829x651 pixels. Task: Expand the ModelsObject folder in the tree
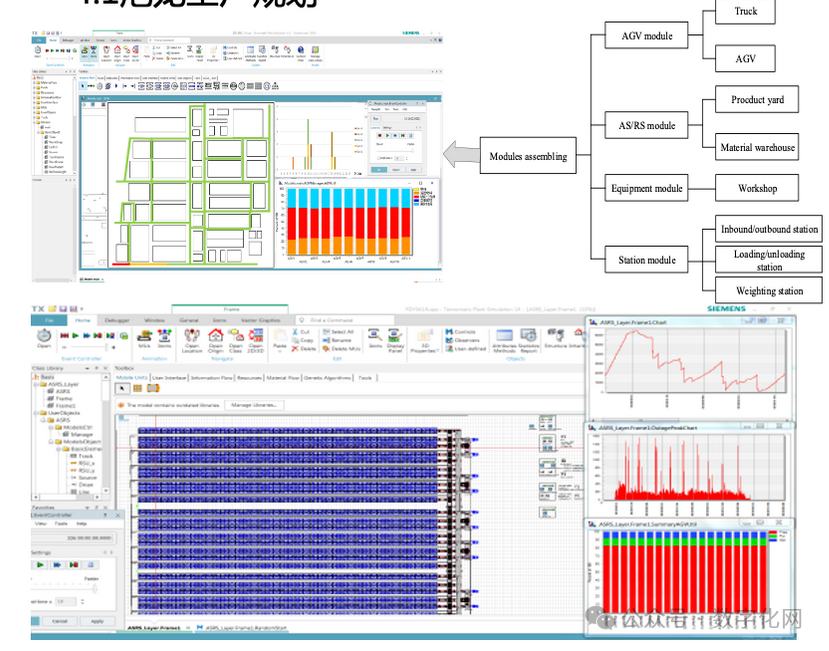[x=53, y=441]
